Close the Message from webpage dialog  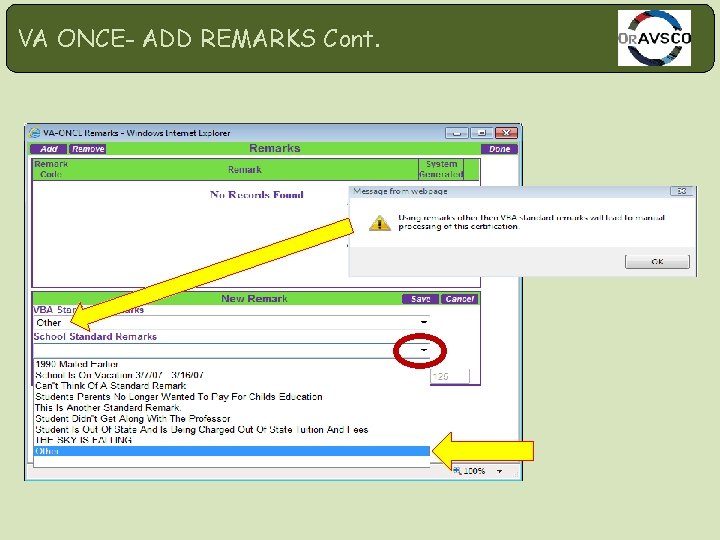[681, 191]
